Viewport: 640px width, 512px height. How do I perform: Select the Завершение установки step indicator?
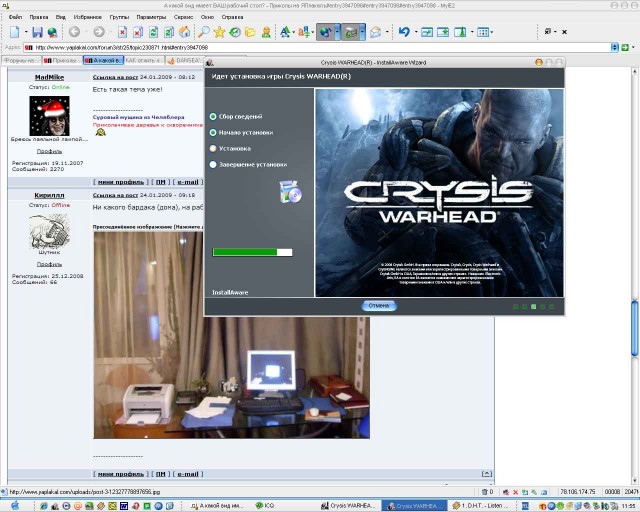(x=213, y=165)
